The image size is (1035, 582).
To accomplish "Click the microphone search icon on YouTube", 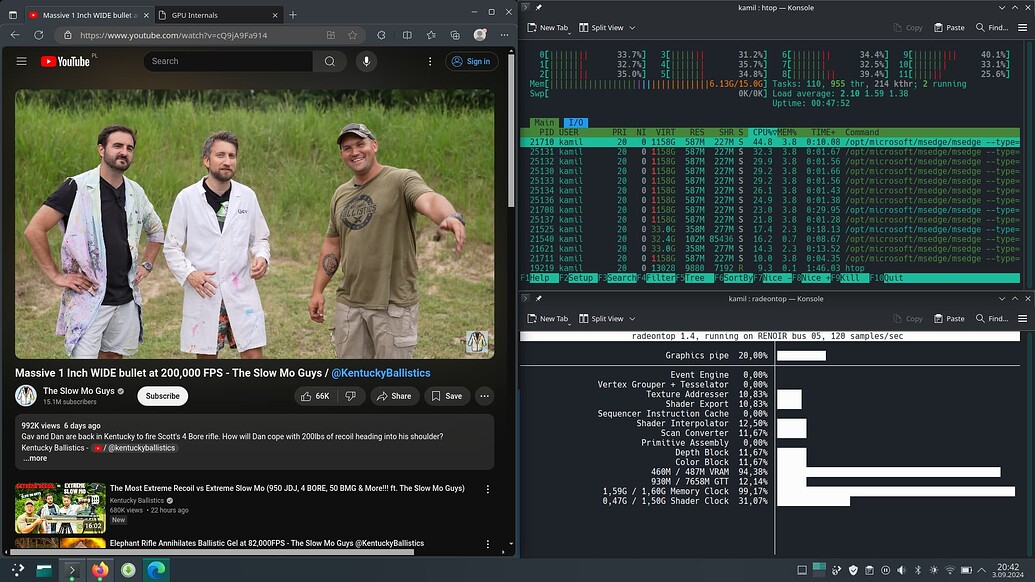I will [x=365, y=61].
